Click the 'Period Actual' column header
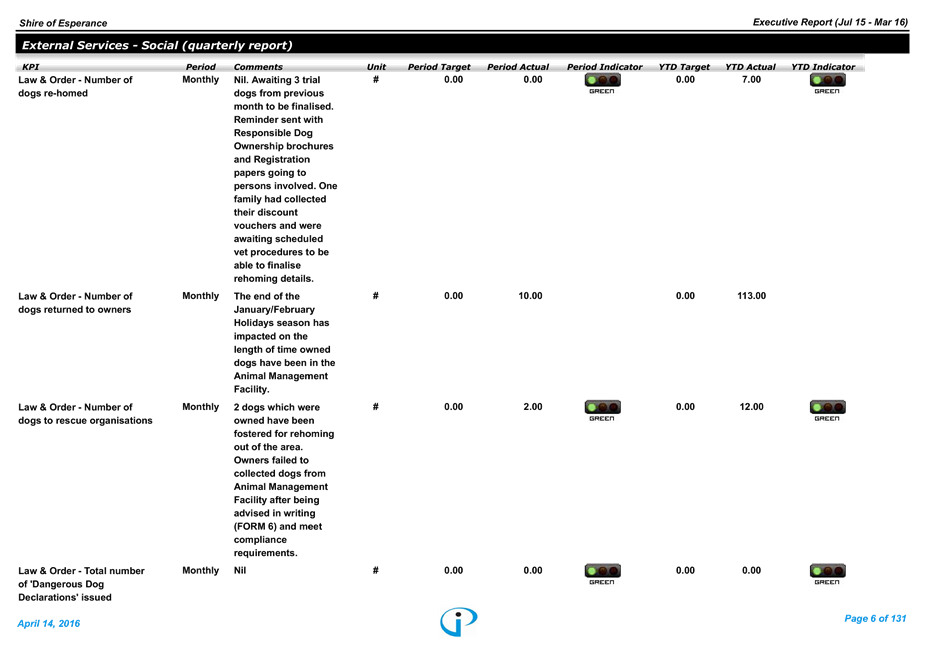 [518, 67]
